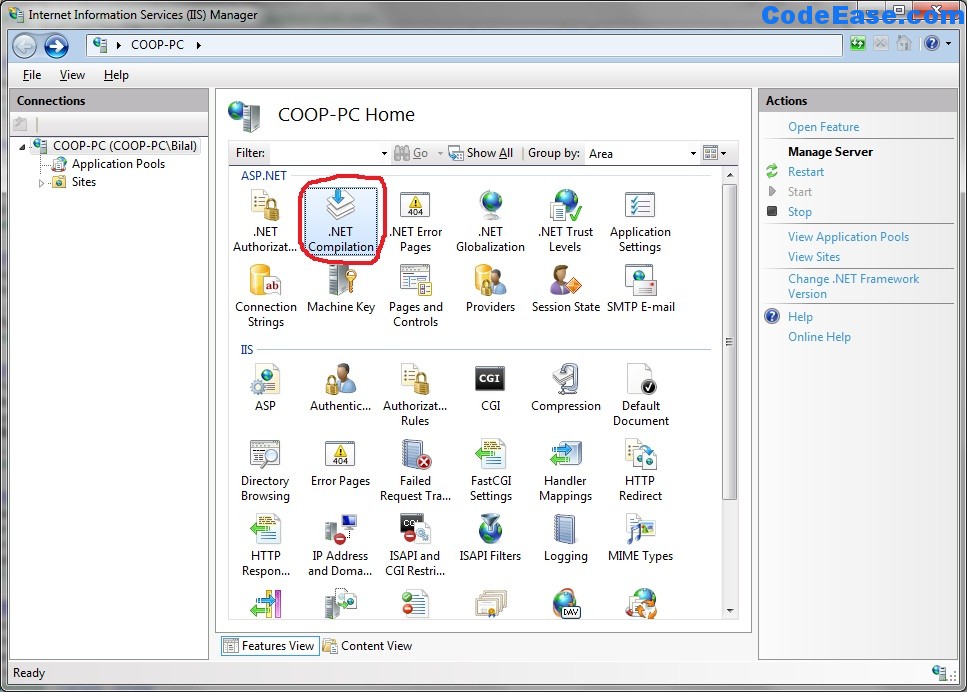Image resolution: width=967 pixels, height=692 pixels.
Task: Switch to Features View tab
Action: 270,646
